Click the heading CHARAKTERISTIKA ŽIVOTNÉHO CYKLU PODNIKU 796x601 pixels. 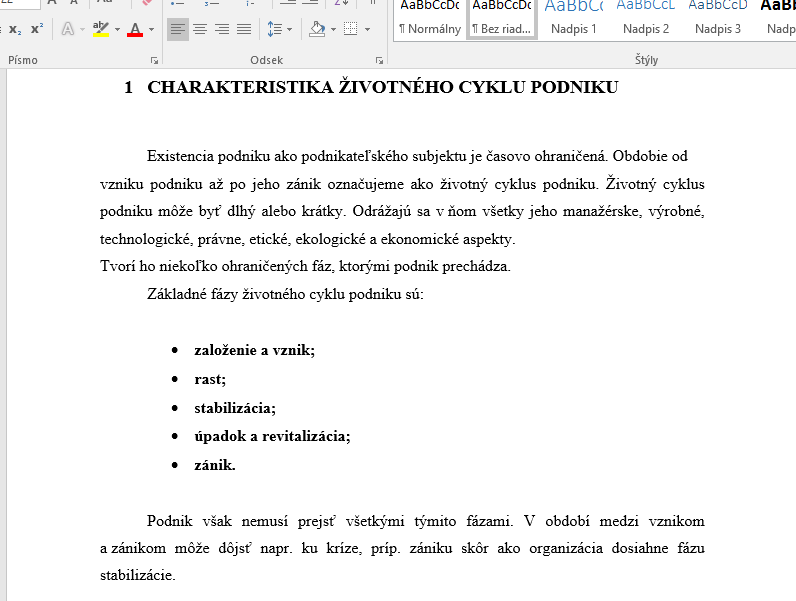pos(382,88)
